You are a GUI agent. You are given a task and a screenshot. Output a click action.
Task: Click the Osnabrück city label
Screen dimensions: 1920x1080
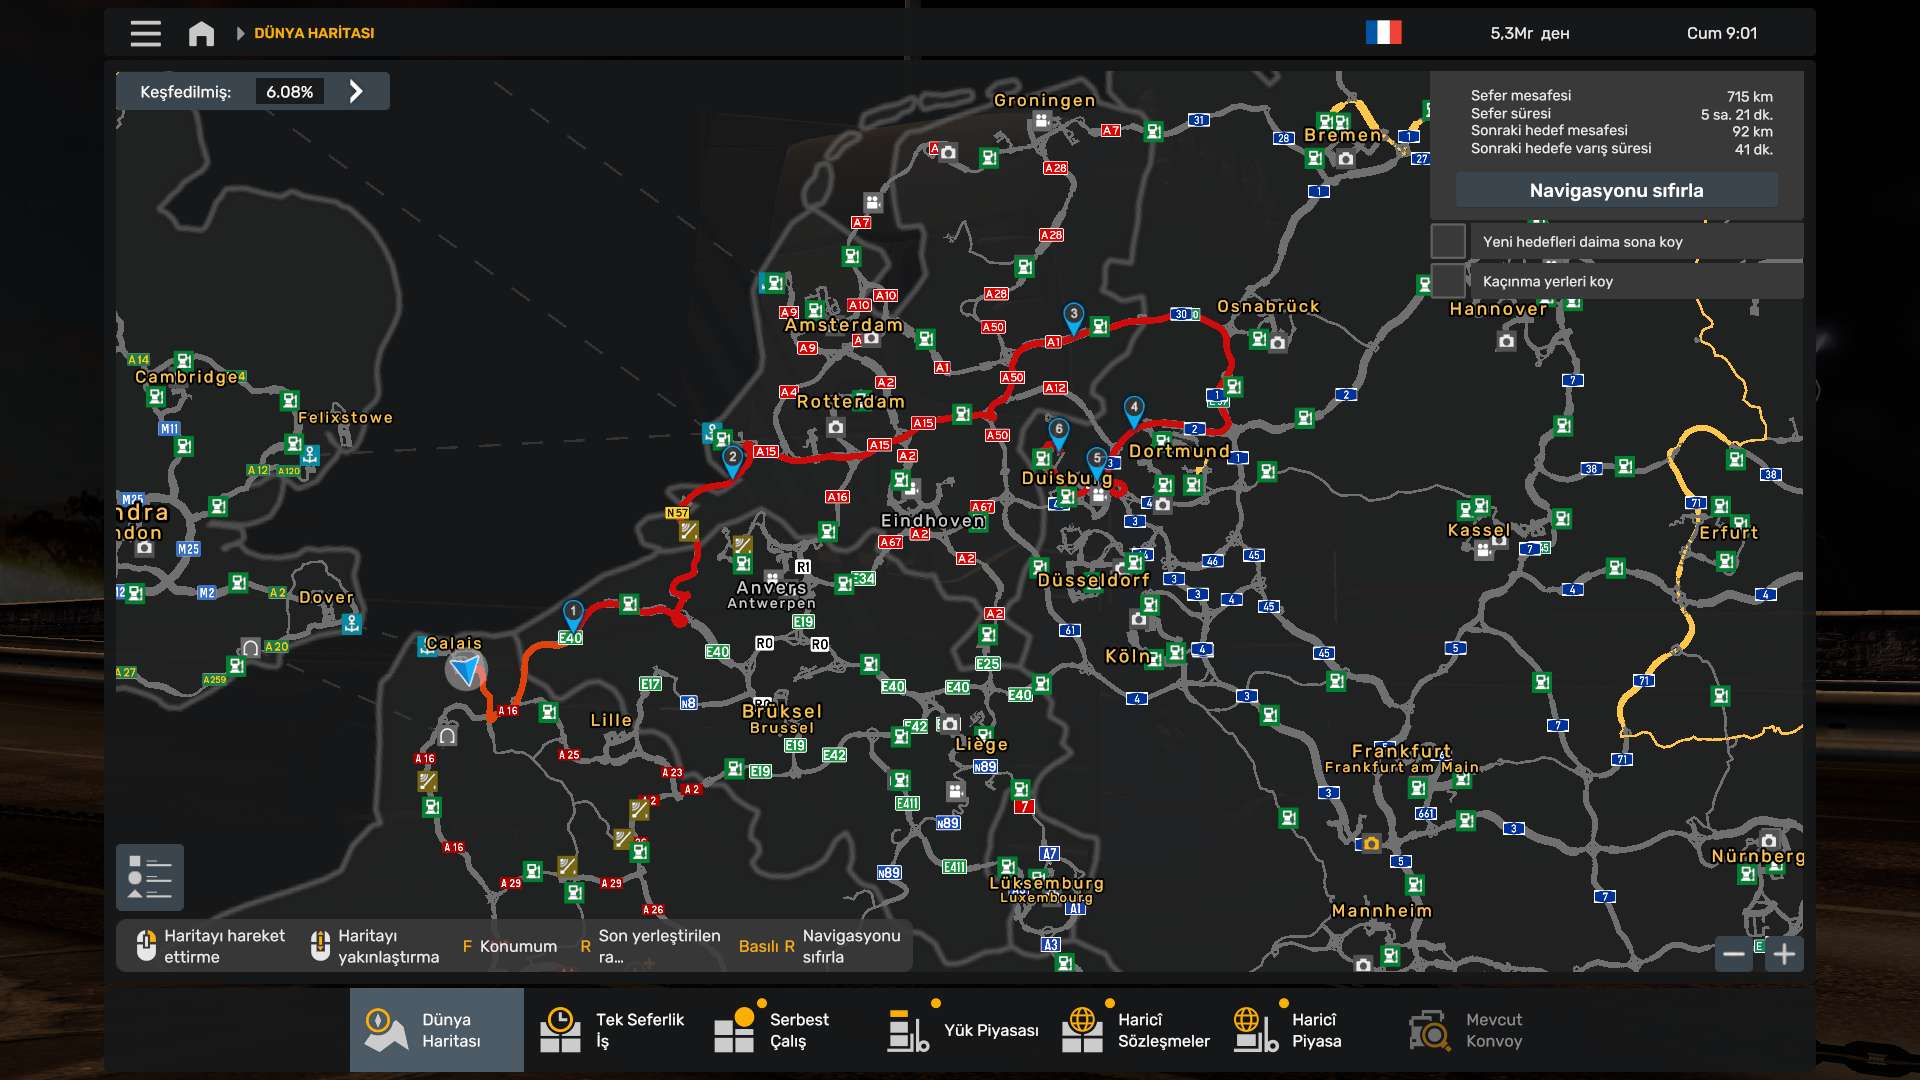coord(1268,306)
